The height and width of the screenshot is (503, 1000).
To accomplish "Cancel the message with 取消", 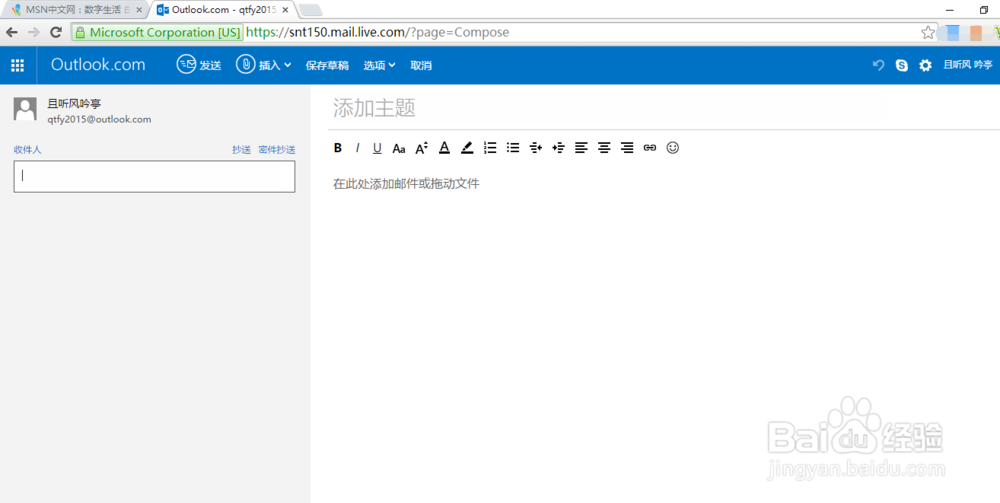I will [x=421, y=65].
